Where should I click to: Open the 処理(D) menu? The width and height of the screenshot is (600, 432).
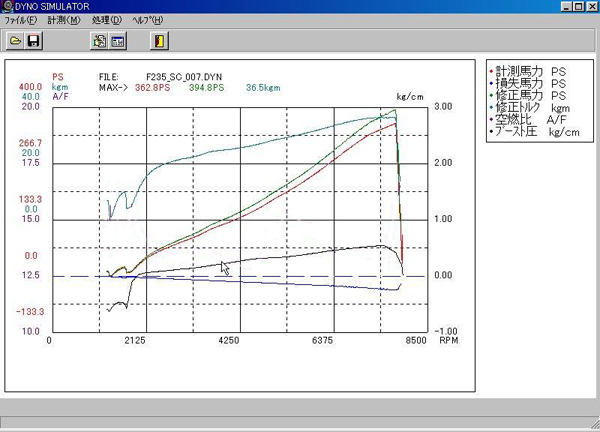coord(106,20)
